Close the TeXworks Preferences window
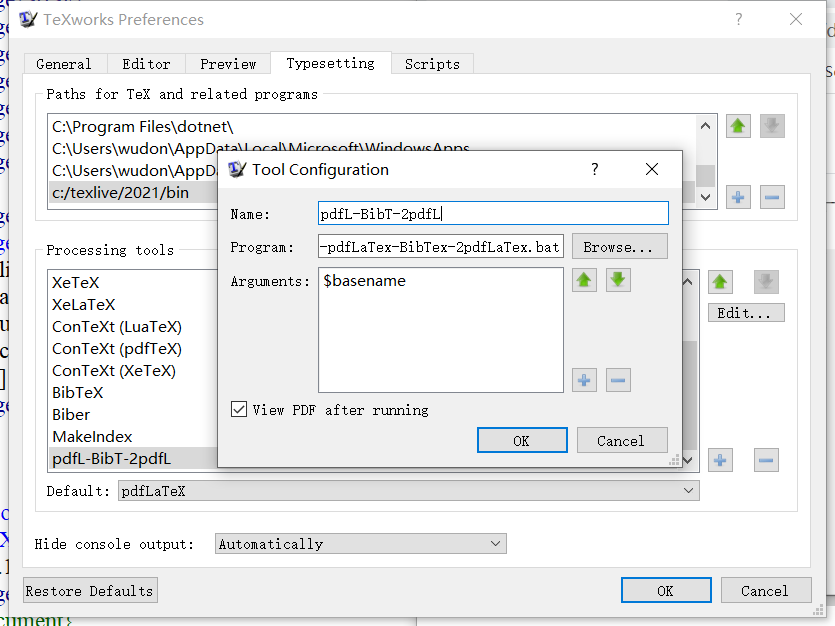This screenshot has width=835, height=626. (796, 20)
